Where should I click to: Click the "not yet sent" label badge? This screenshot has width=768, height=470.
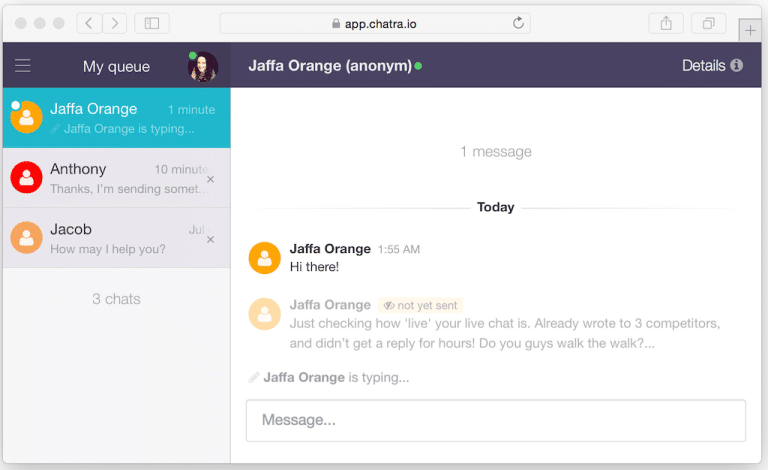[420, 306]
